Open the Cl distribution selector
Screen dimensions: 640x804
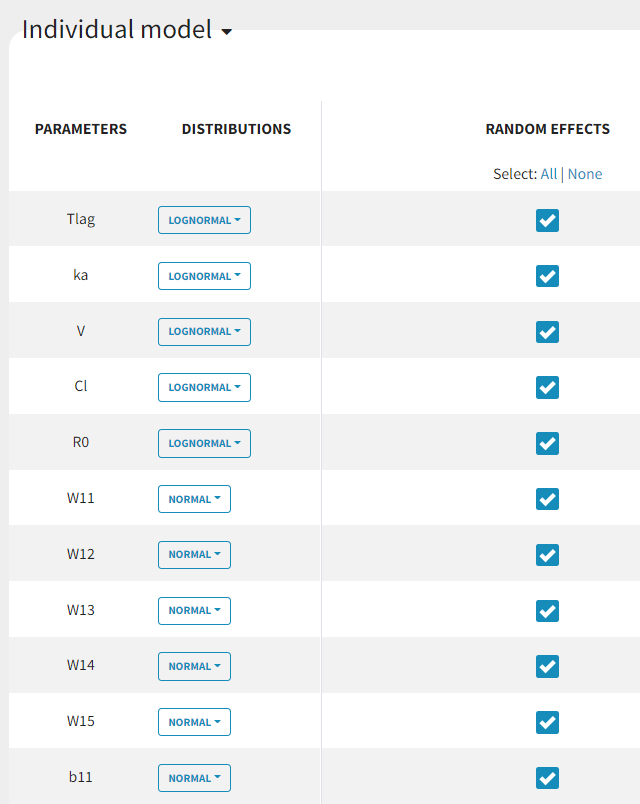tap(204, 387)
